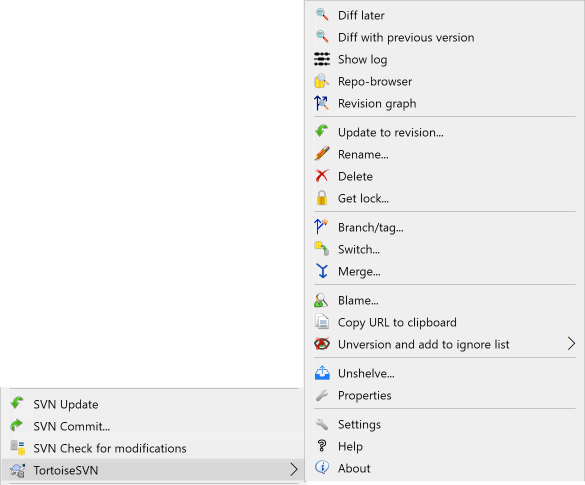Click the SVN Update green arrow icon
This screenshot has height=485, width=585.
[17, 403]
